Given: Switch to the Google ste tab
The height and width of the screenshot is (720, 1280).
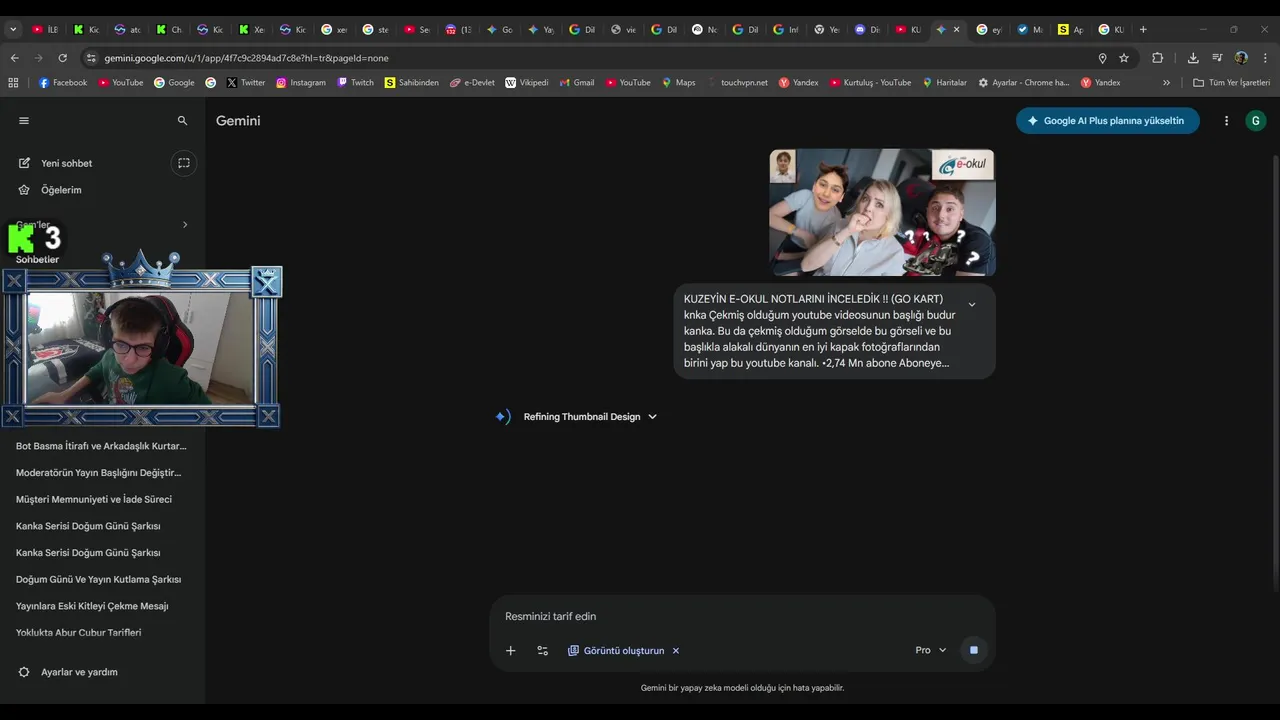Looking at the screenshot, I should [x=376, y=30].
